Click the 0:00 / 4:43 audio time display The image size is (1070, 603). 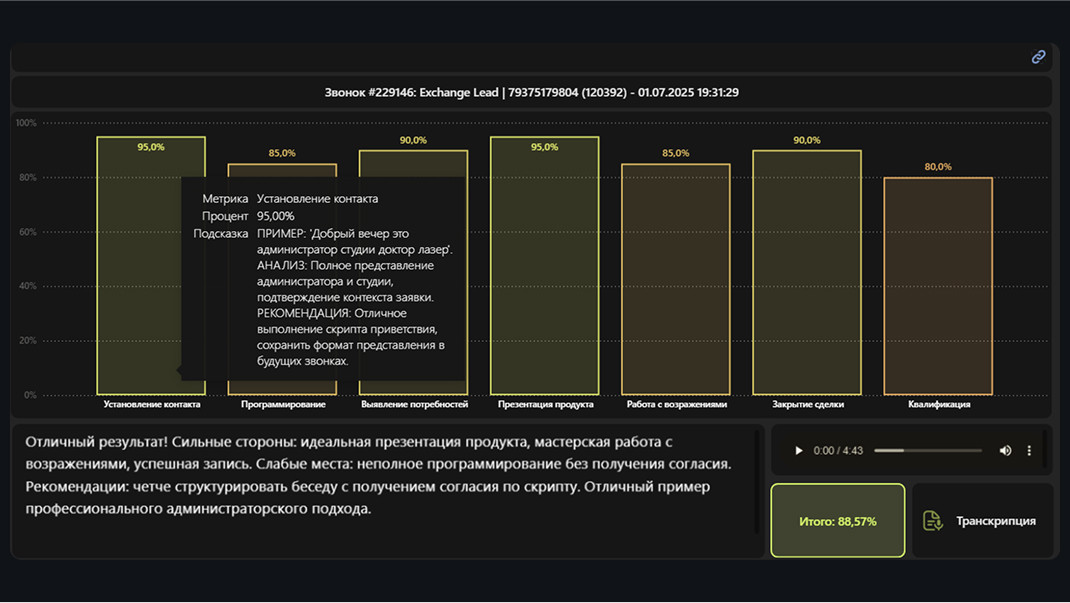point(838,451)
